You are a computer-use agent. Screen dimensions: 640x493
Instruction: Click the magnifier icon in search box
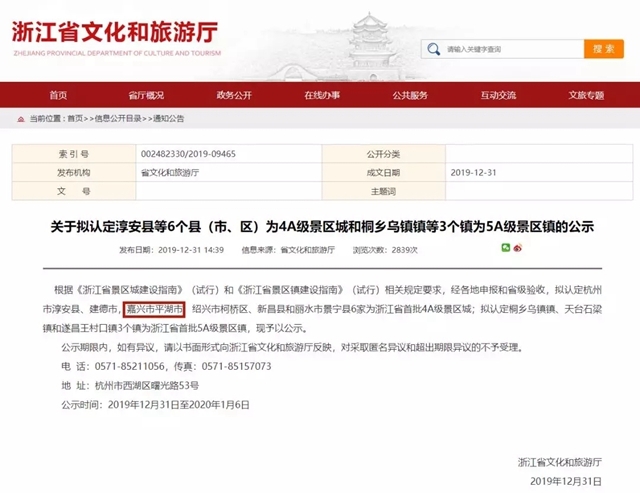click(436, 48)
